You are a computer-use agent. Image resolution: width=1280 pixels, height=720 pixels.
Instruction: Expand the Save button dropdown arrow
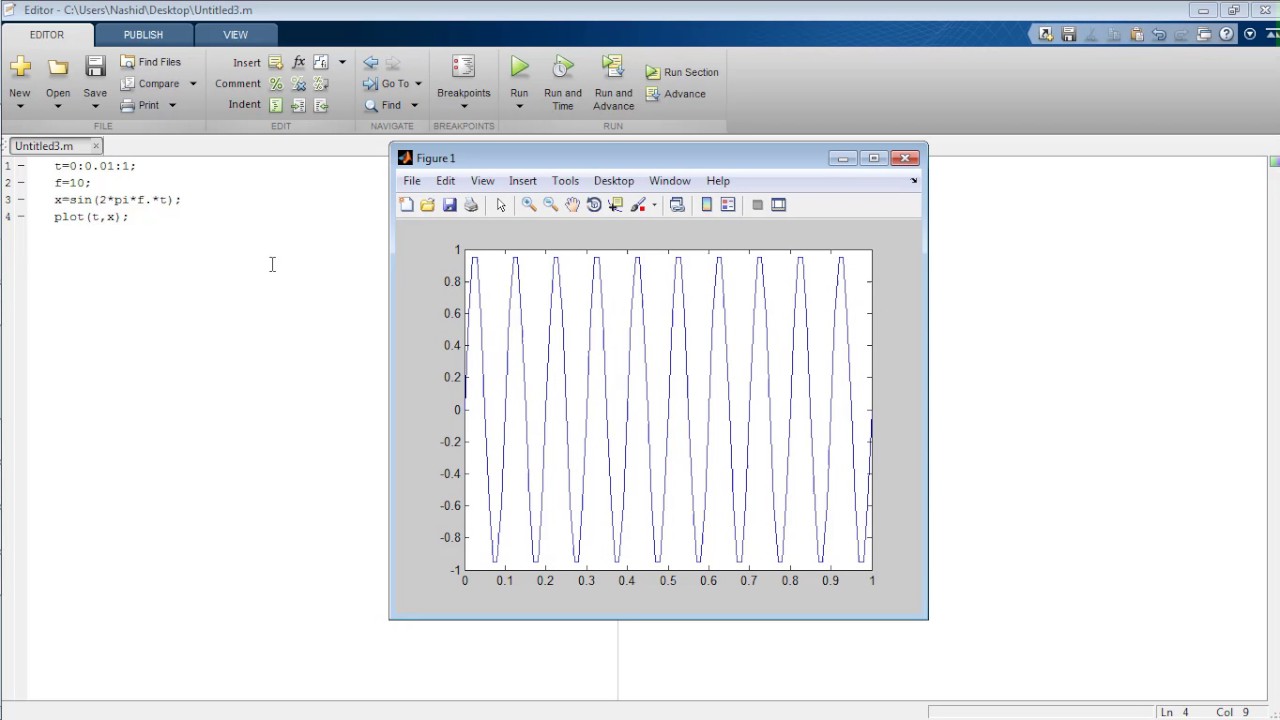click(95, 106)
